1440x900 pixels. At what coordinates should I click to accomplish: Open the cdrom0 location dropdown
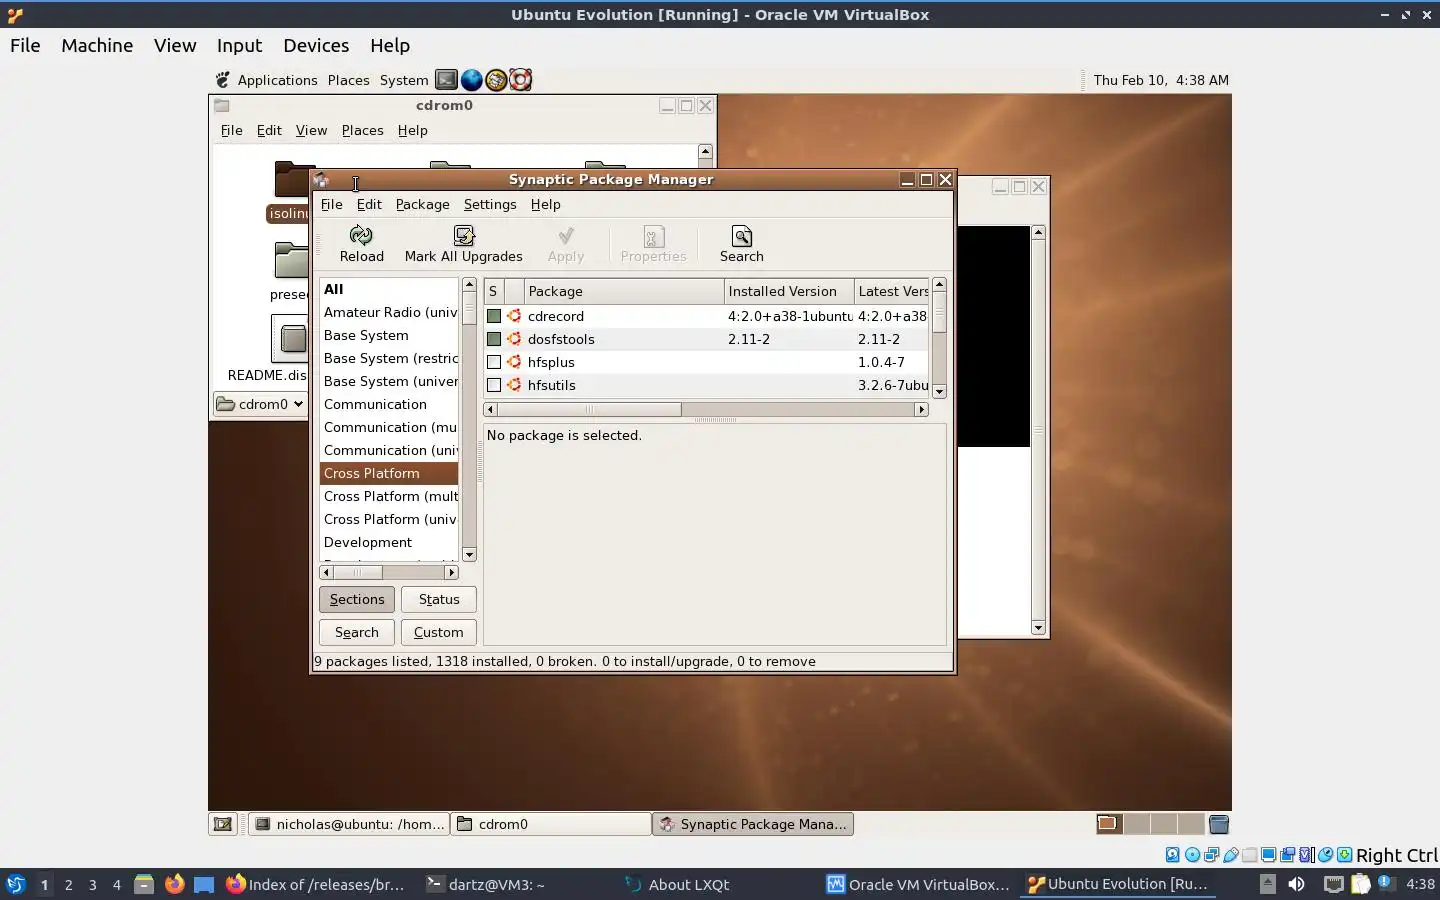261,404
